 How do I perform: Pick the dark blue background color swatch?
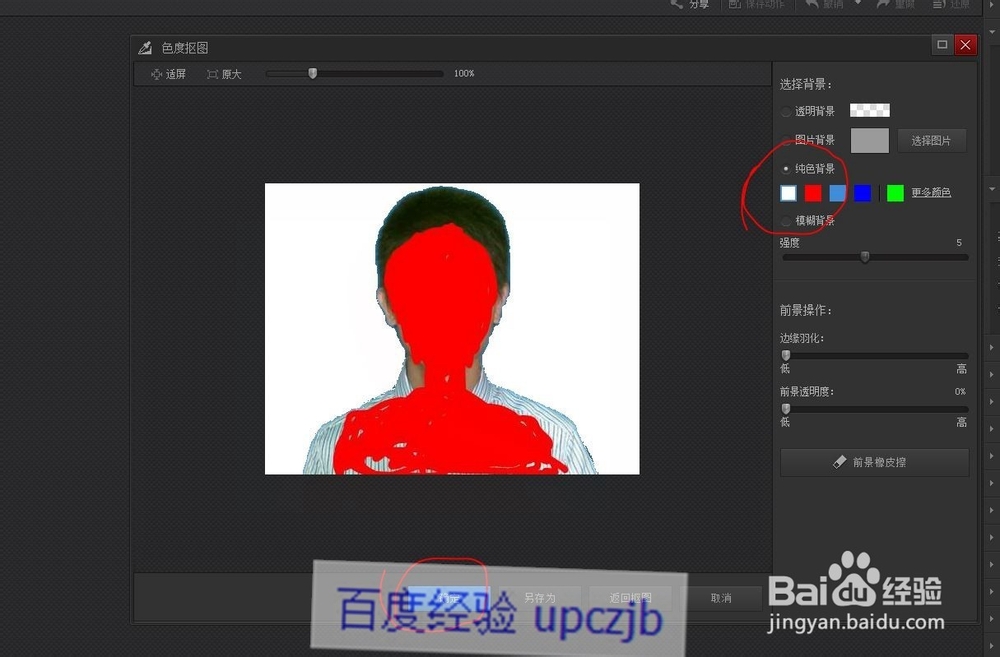point(862,193)
